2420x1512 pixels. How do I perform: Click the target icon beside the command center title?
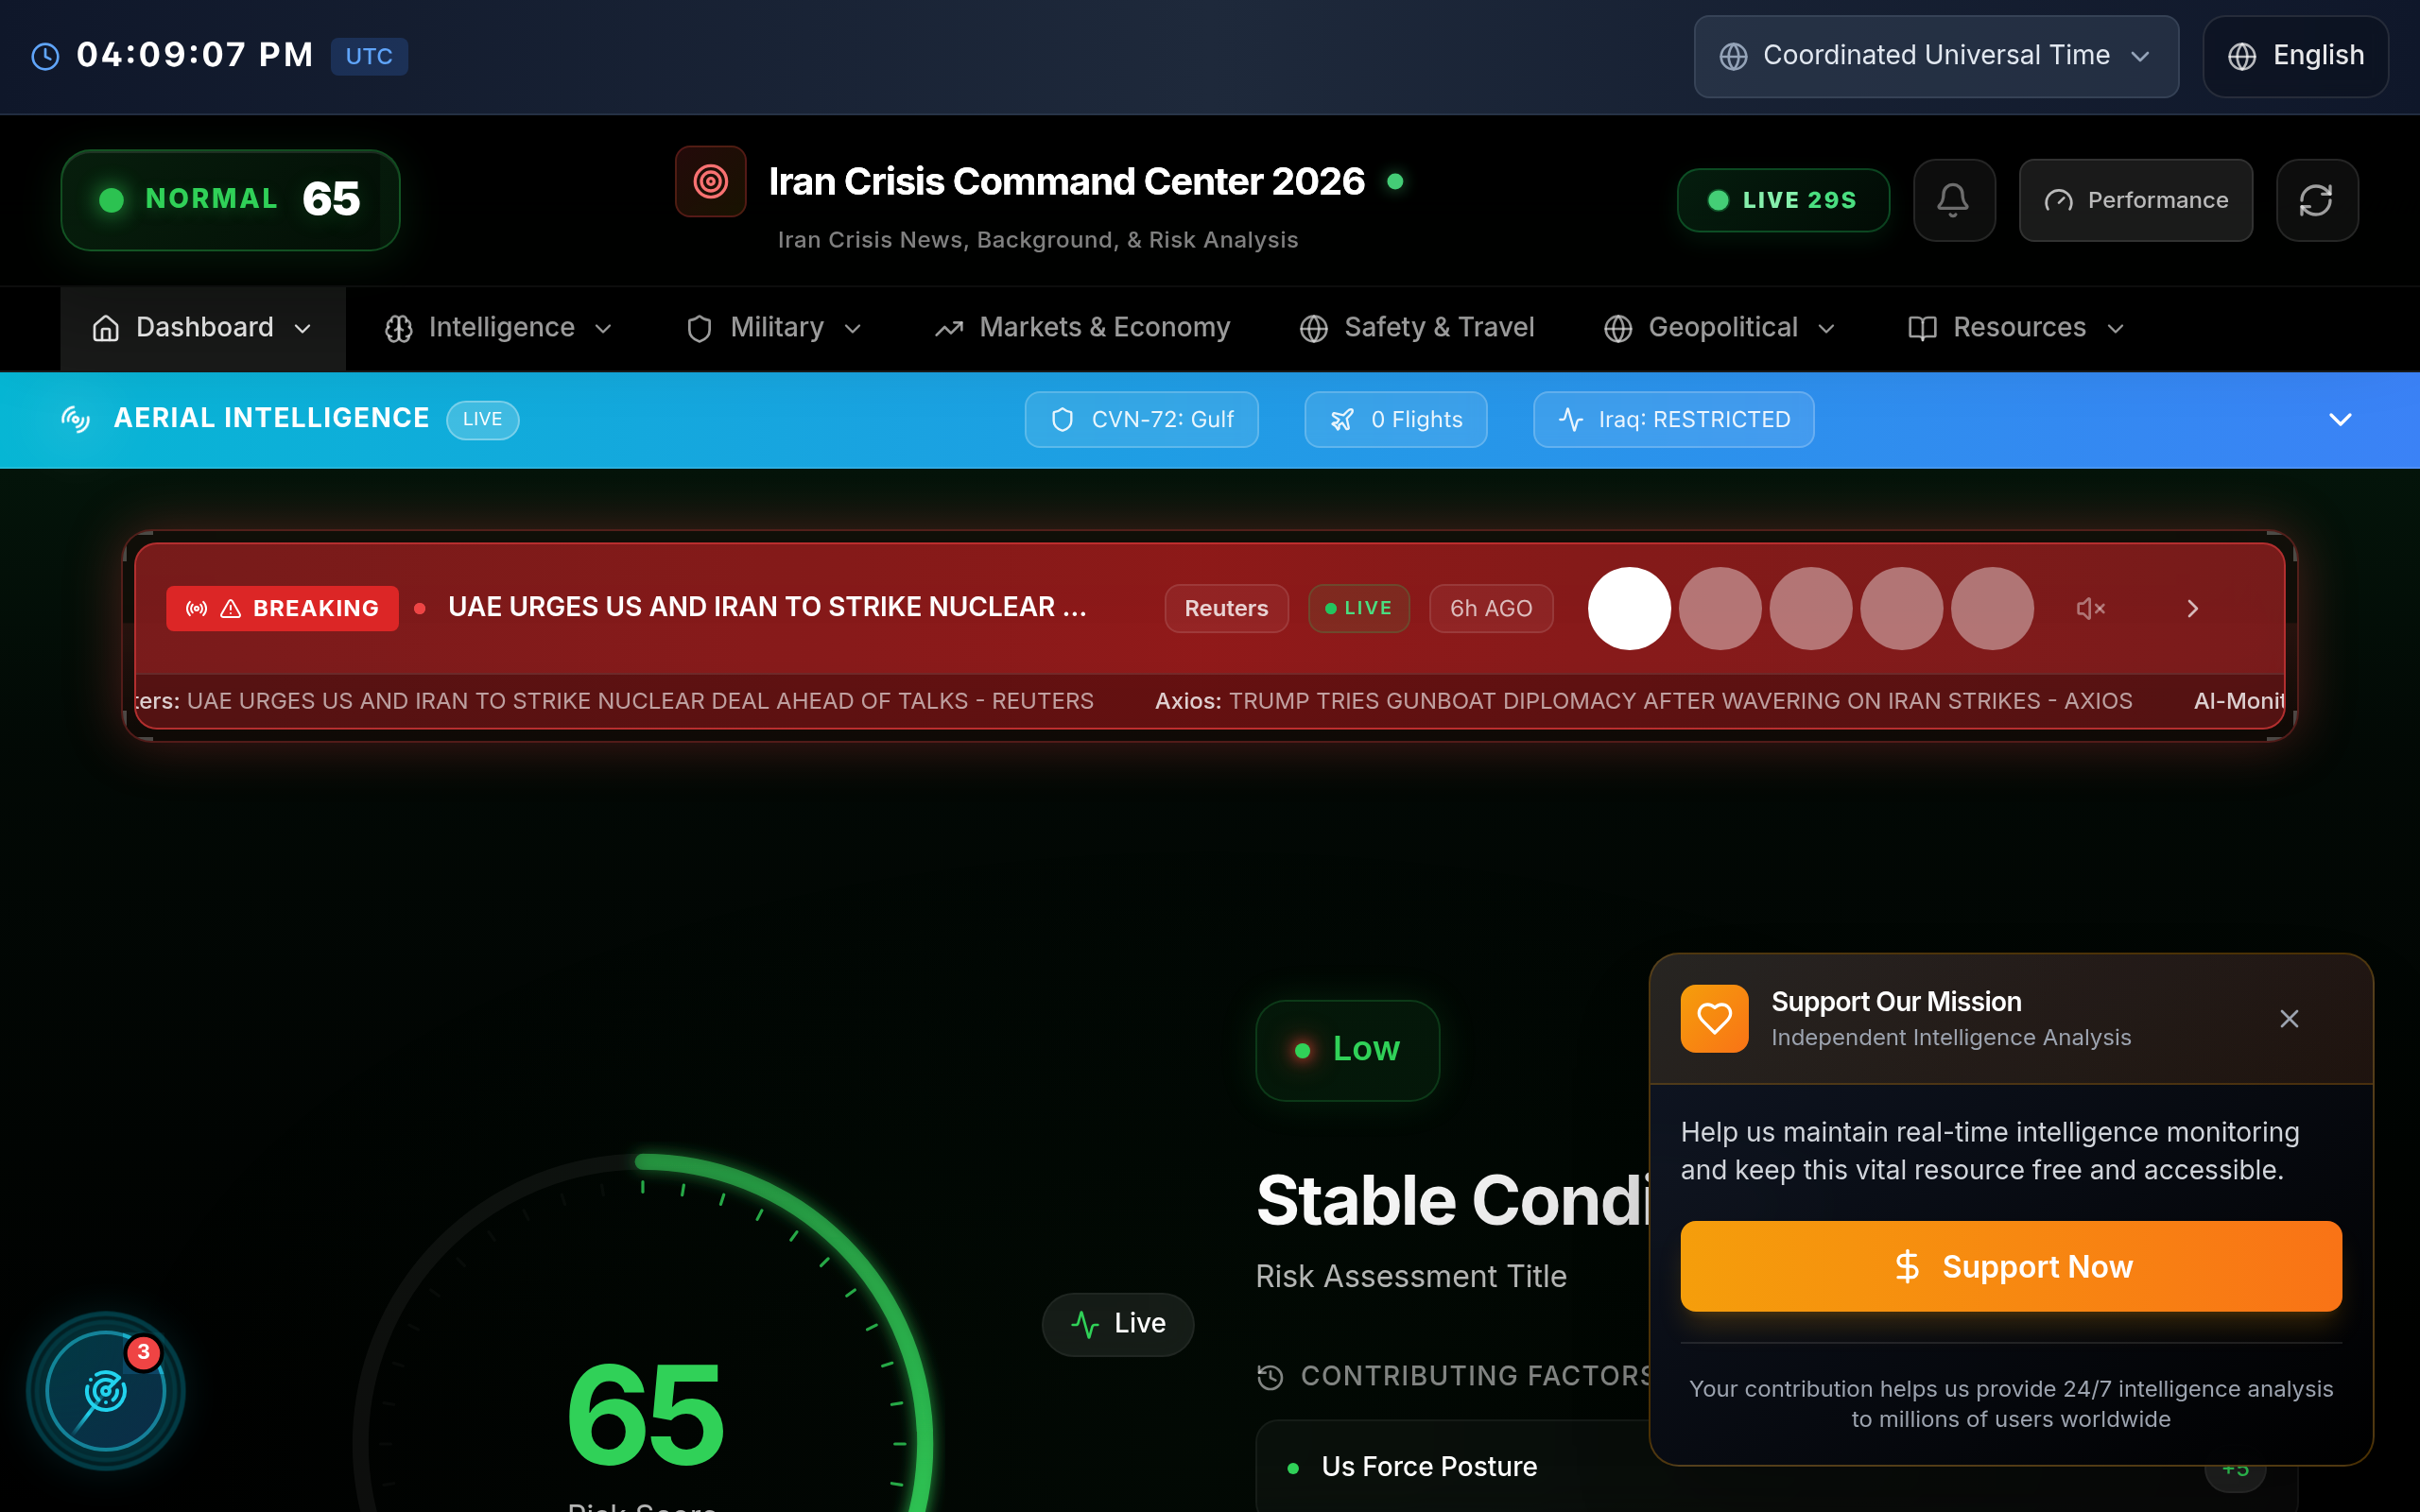(711, 181)
